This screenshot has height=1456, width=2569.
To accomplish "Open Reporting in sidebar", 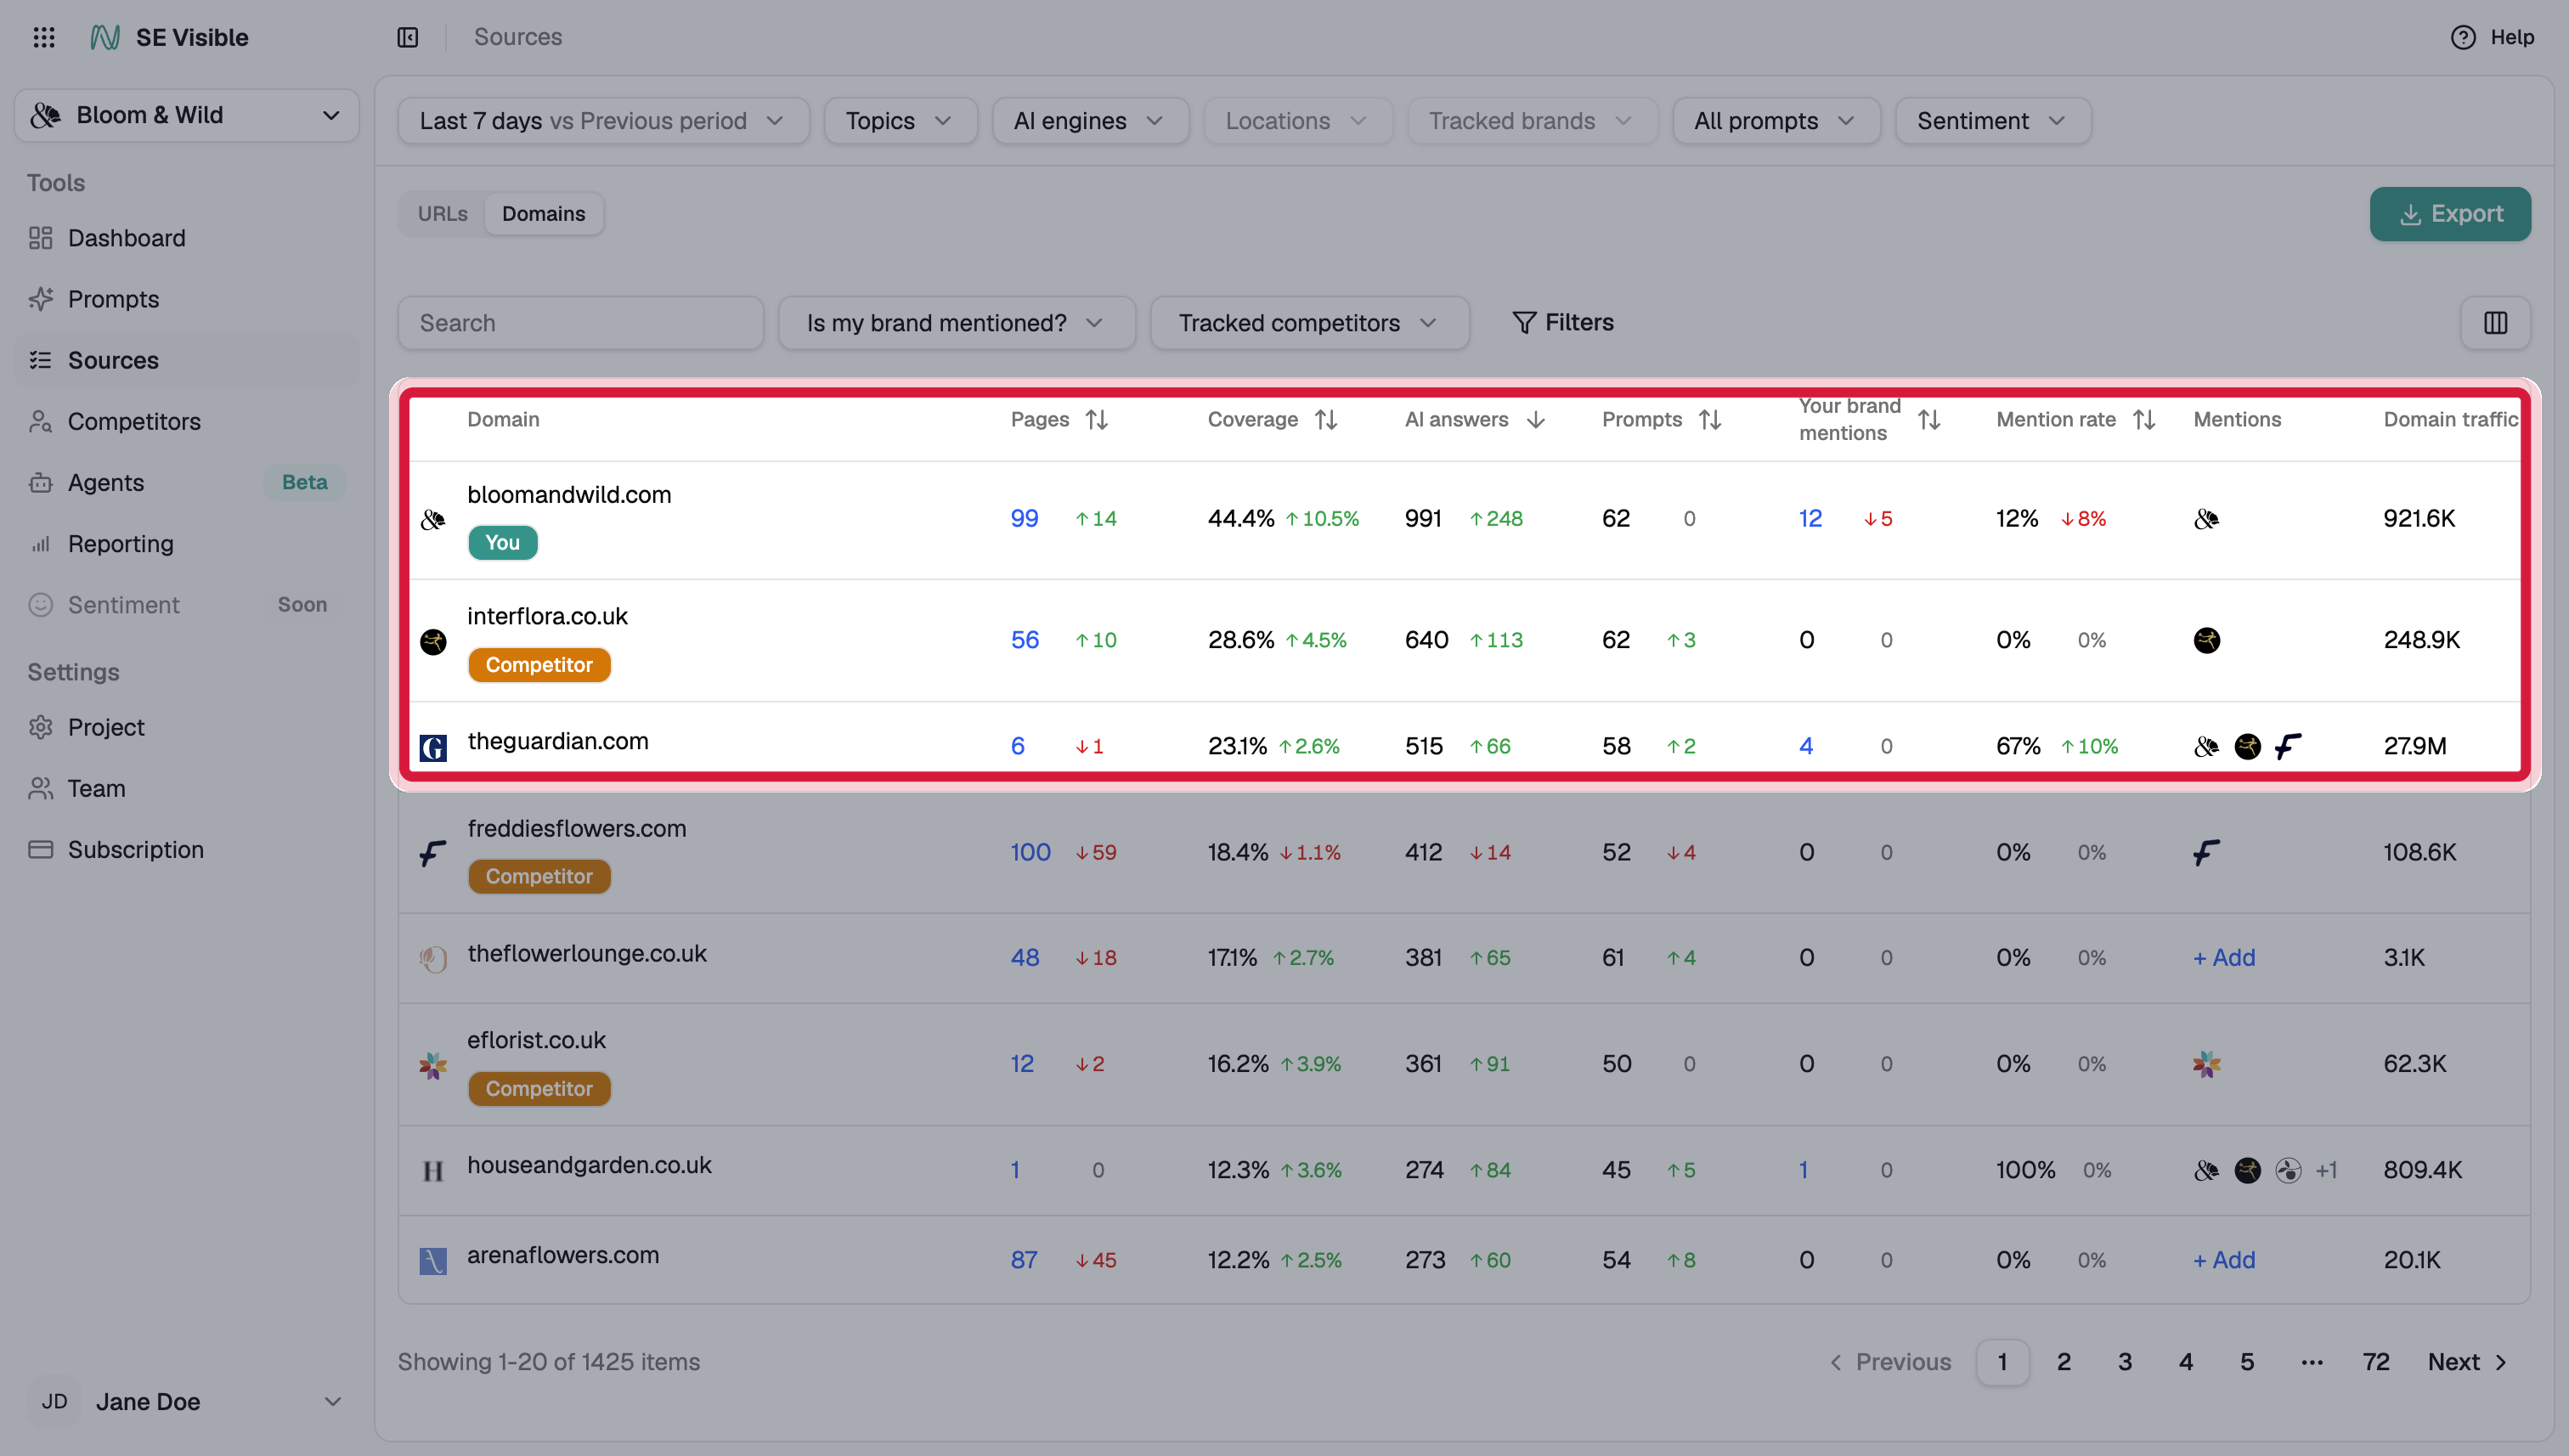I will click(x=187, y=543).
